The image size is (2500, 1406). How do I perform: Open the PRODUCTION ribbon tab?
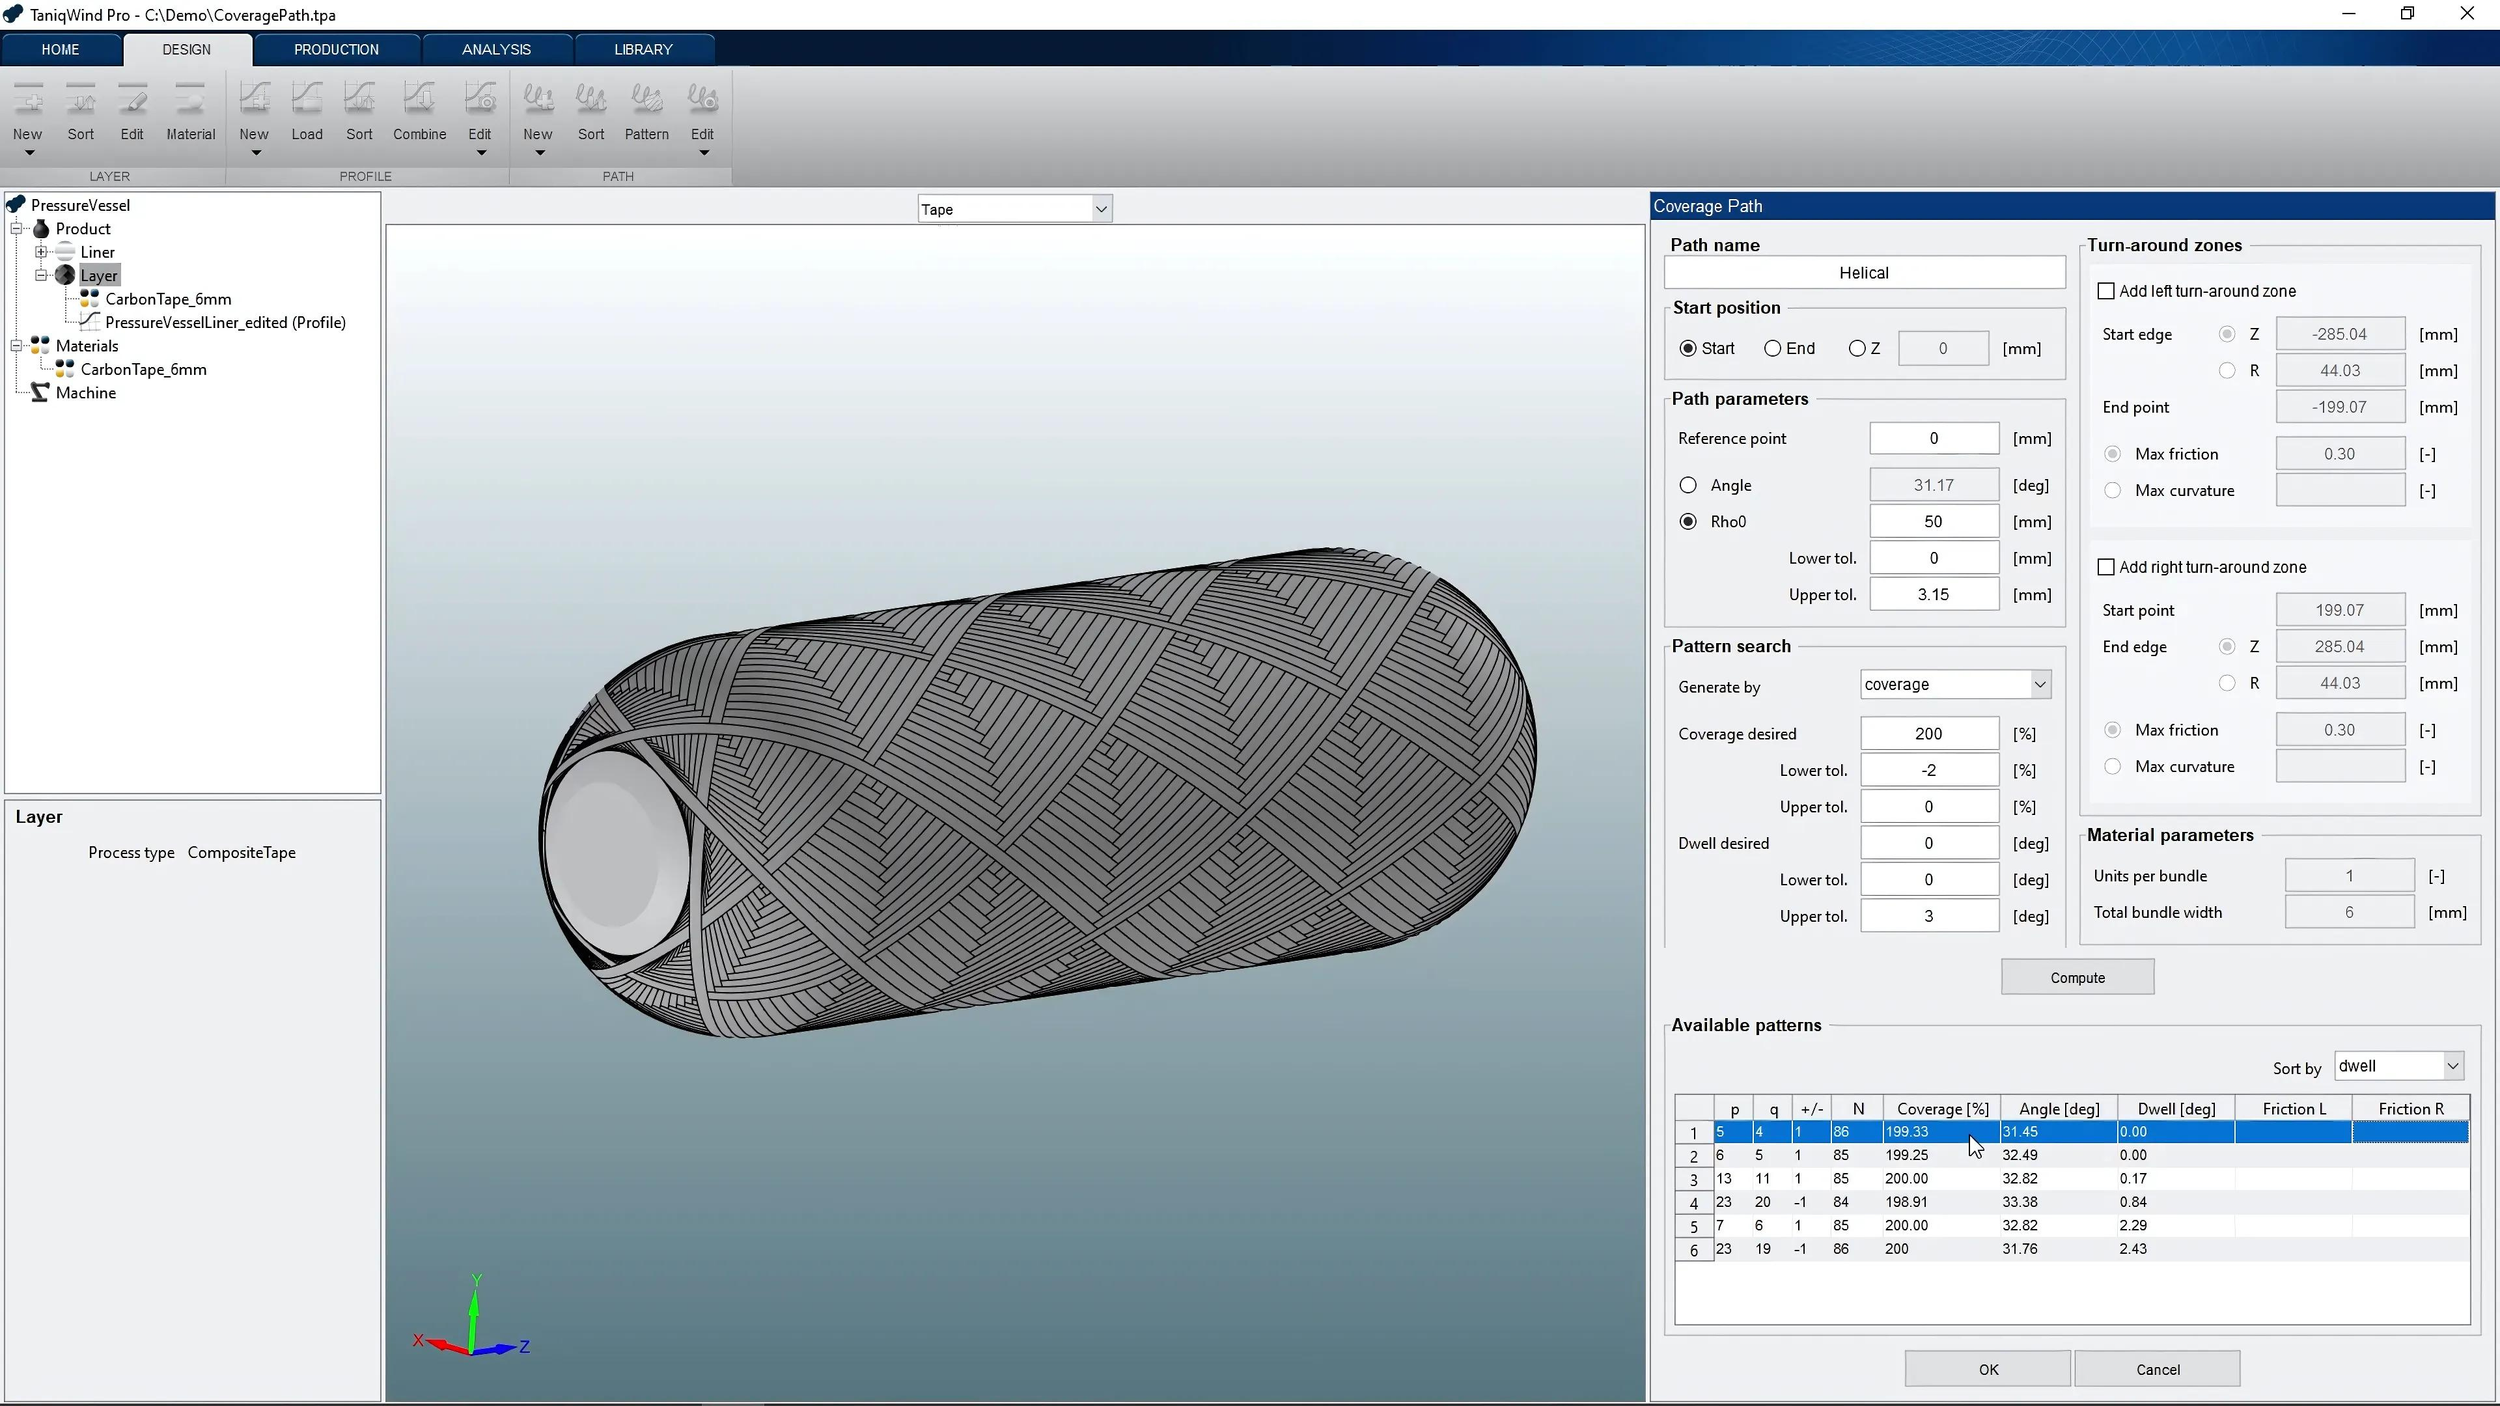pyautogui.click(x=337, y=49)
